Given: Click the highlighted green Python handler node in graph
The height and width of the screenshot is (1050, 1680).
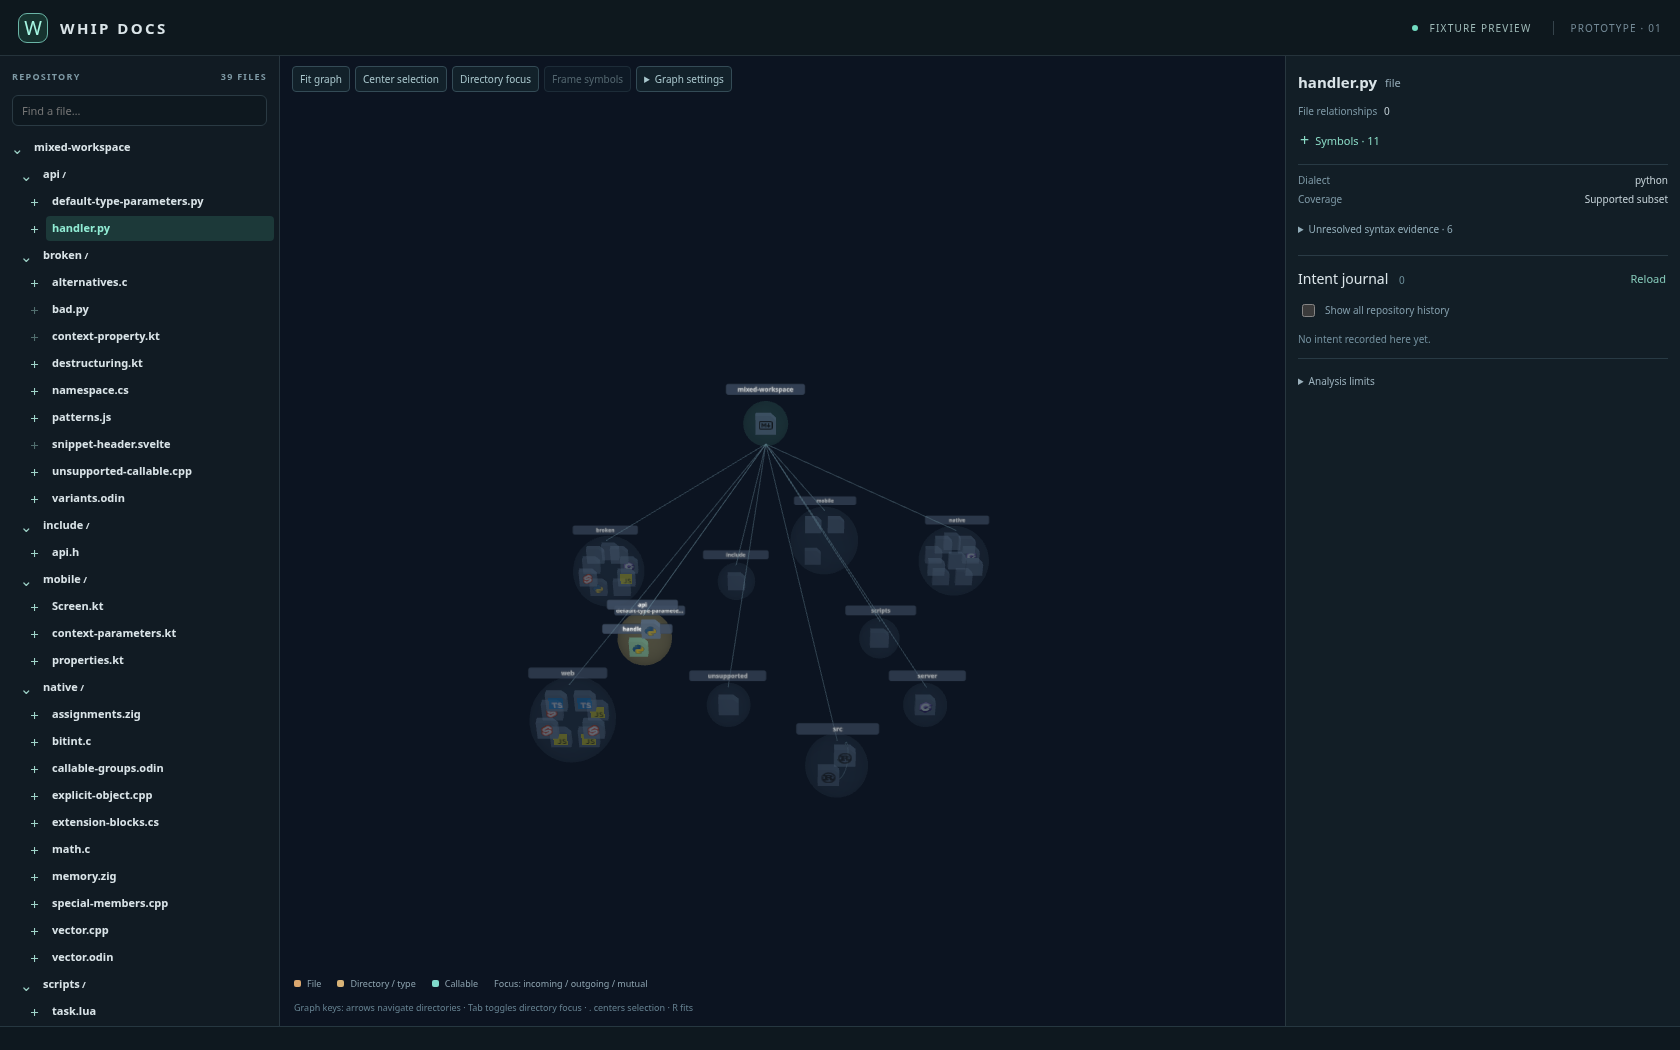Looking at the screenshot, I should [x=638, y=648].
